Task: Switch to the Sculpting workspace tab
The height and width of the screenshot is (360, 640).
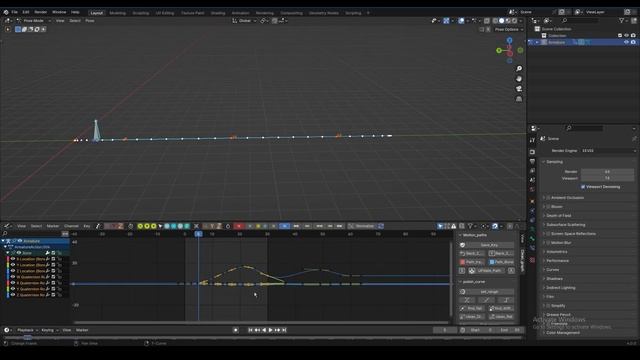Action: (141, 13)
